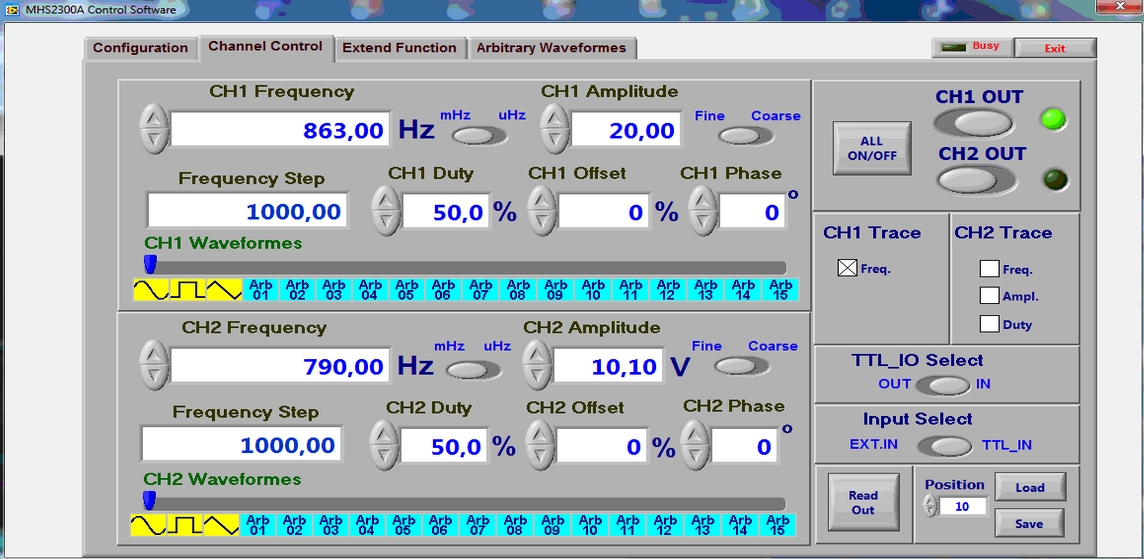Choose CH1 Arb 15 waveform

coord(781,290)
